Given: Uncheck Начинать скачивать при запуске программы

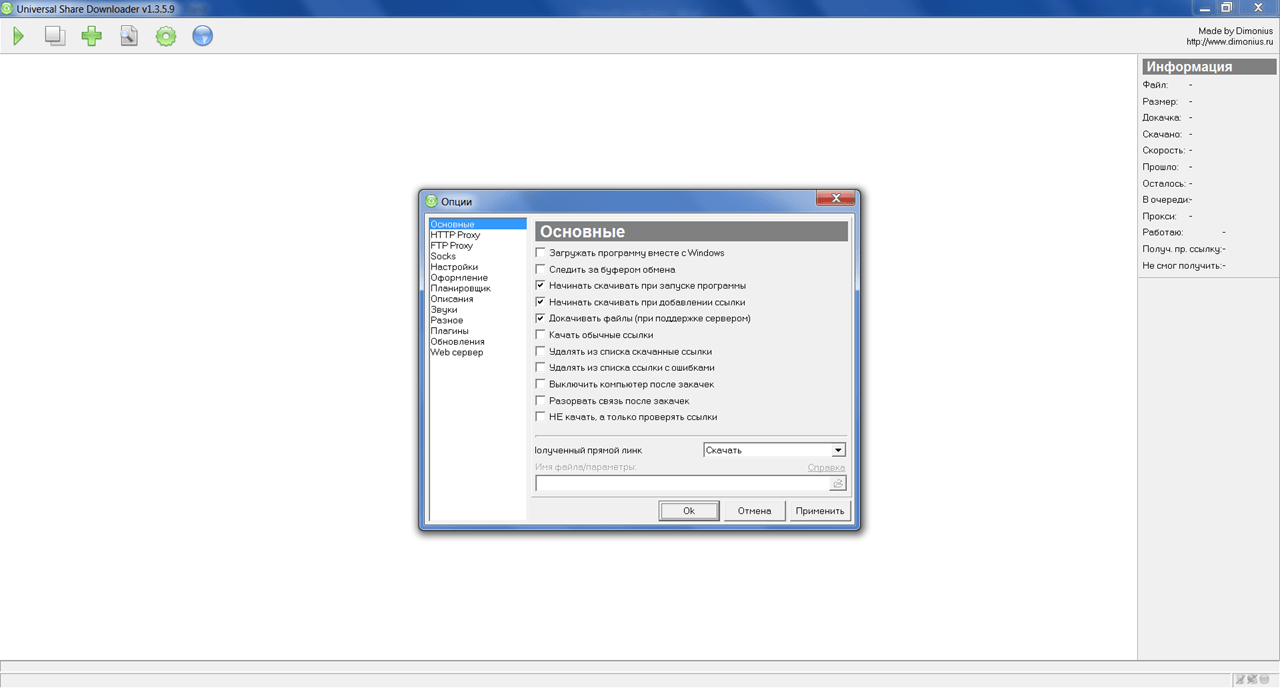Looking at the screenshot, I should pyautogui.click(x=541, y=286).
